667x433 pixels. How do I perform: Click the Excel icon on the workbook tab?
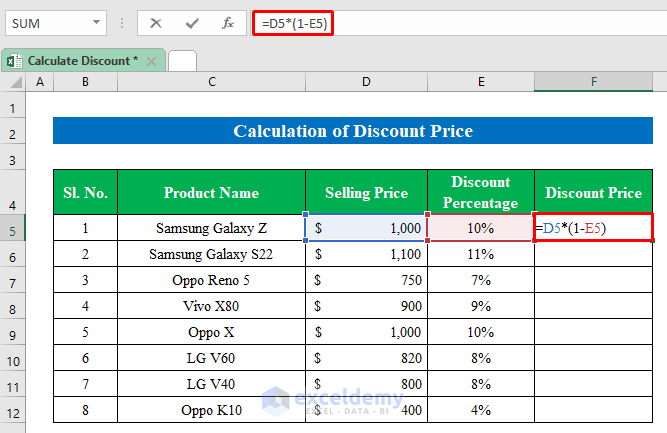15,61
